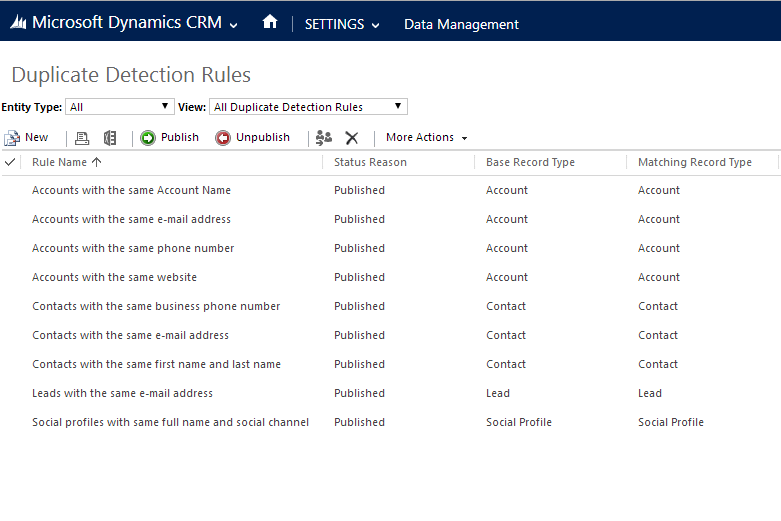
Task: Click the New rule icon
Action: [12, 138]
